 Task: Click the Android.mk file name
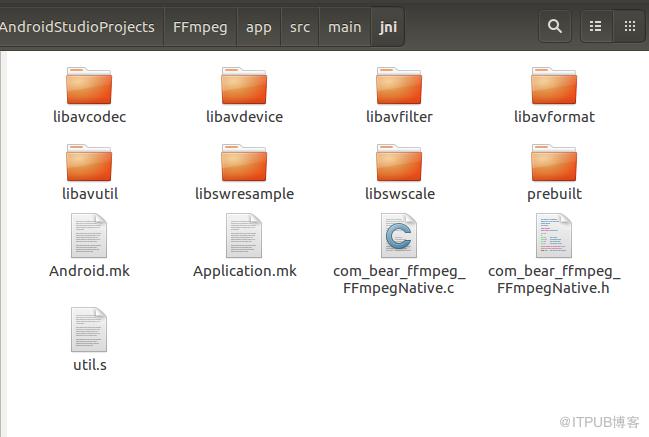(89, 271)
